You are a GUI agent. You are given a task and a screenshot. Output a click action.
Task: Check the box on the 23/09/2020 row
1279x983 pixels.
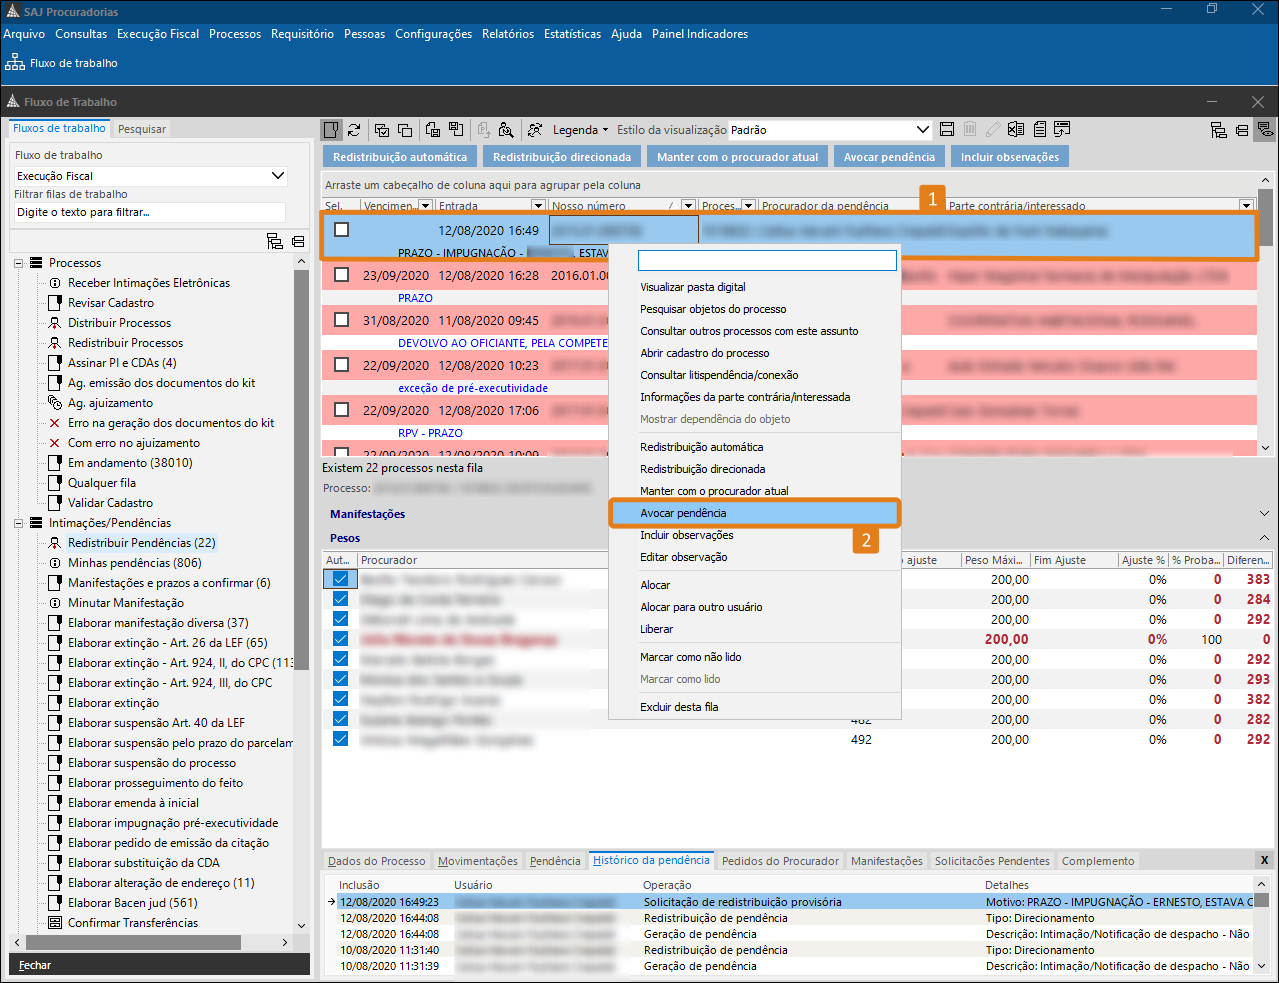click(x=342, y=275)
